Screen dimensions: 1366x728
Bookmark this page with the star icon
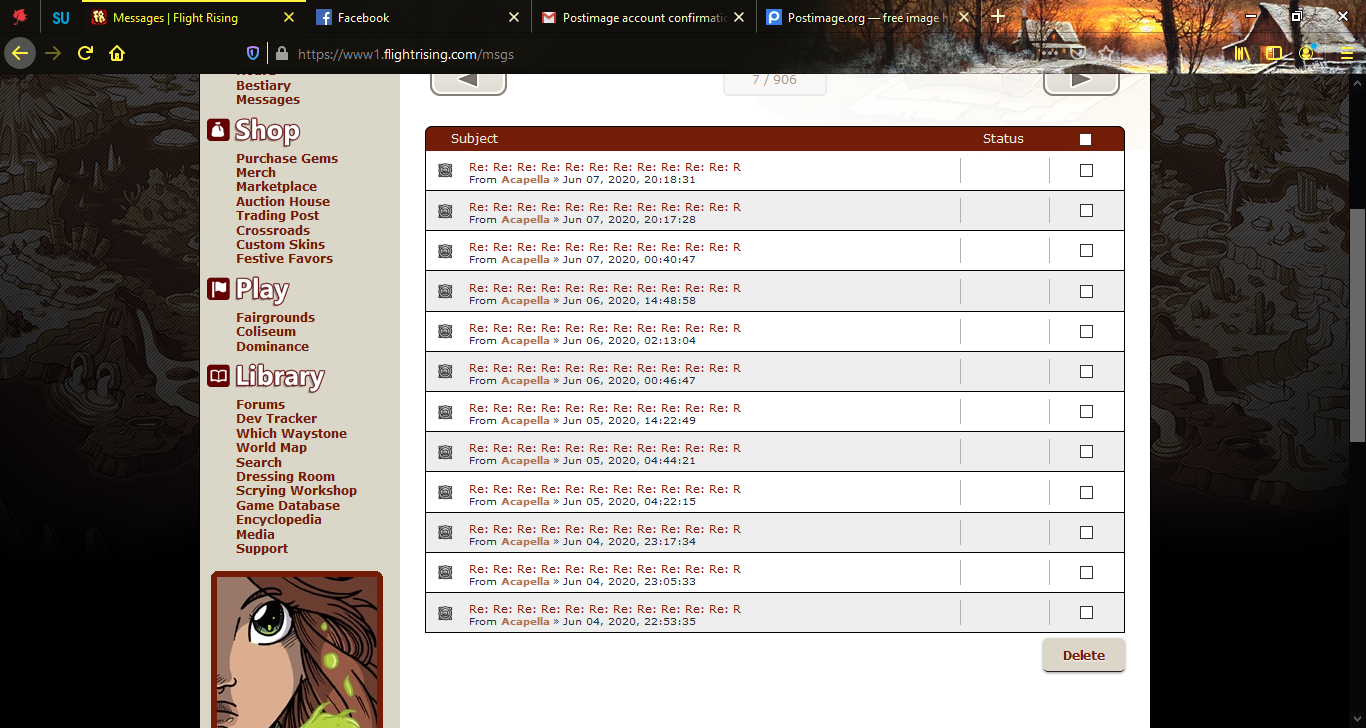click(x=1106, y=52)
